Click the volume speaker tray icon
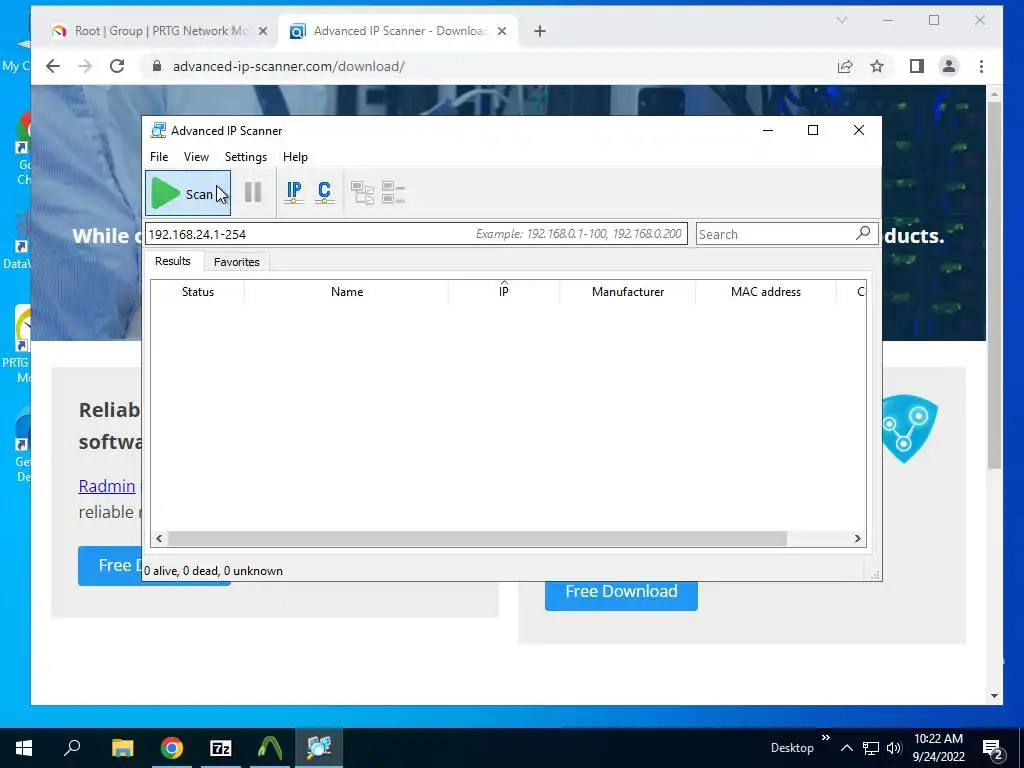This screenshot has width=1024, height=768. tap(894, 748)
